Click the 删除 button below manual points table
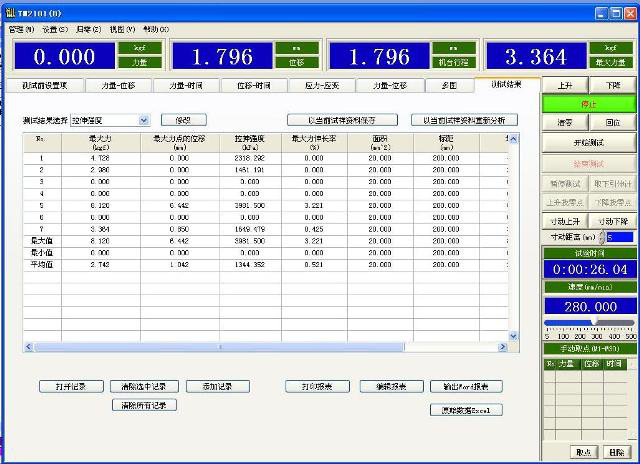 coord(617,452)
